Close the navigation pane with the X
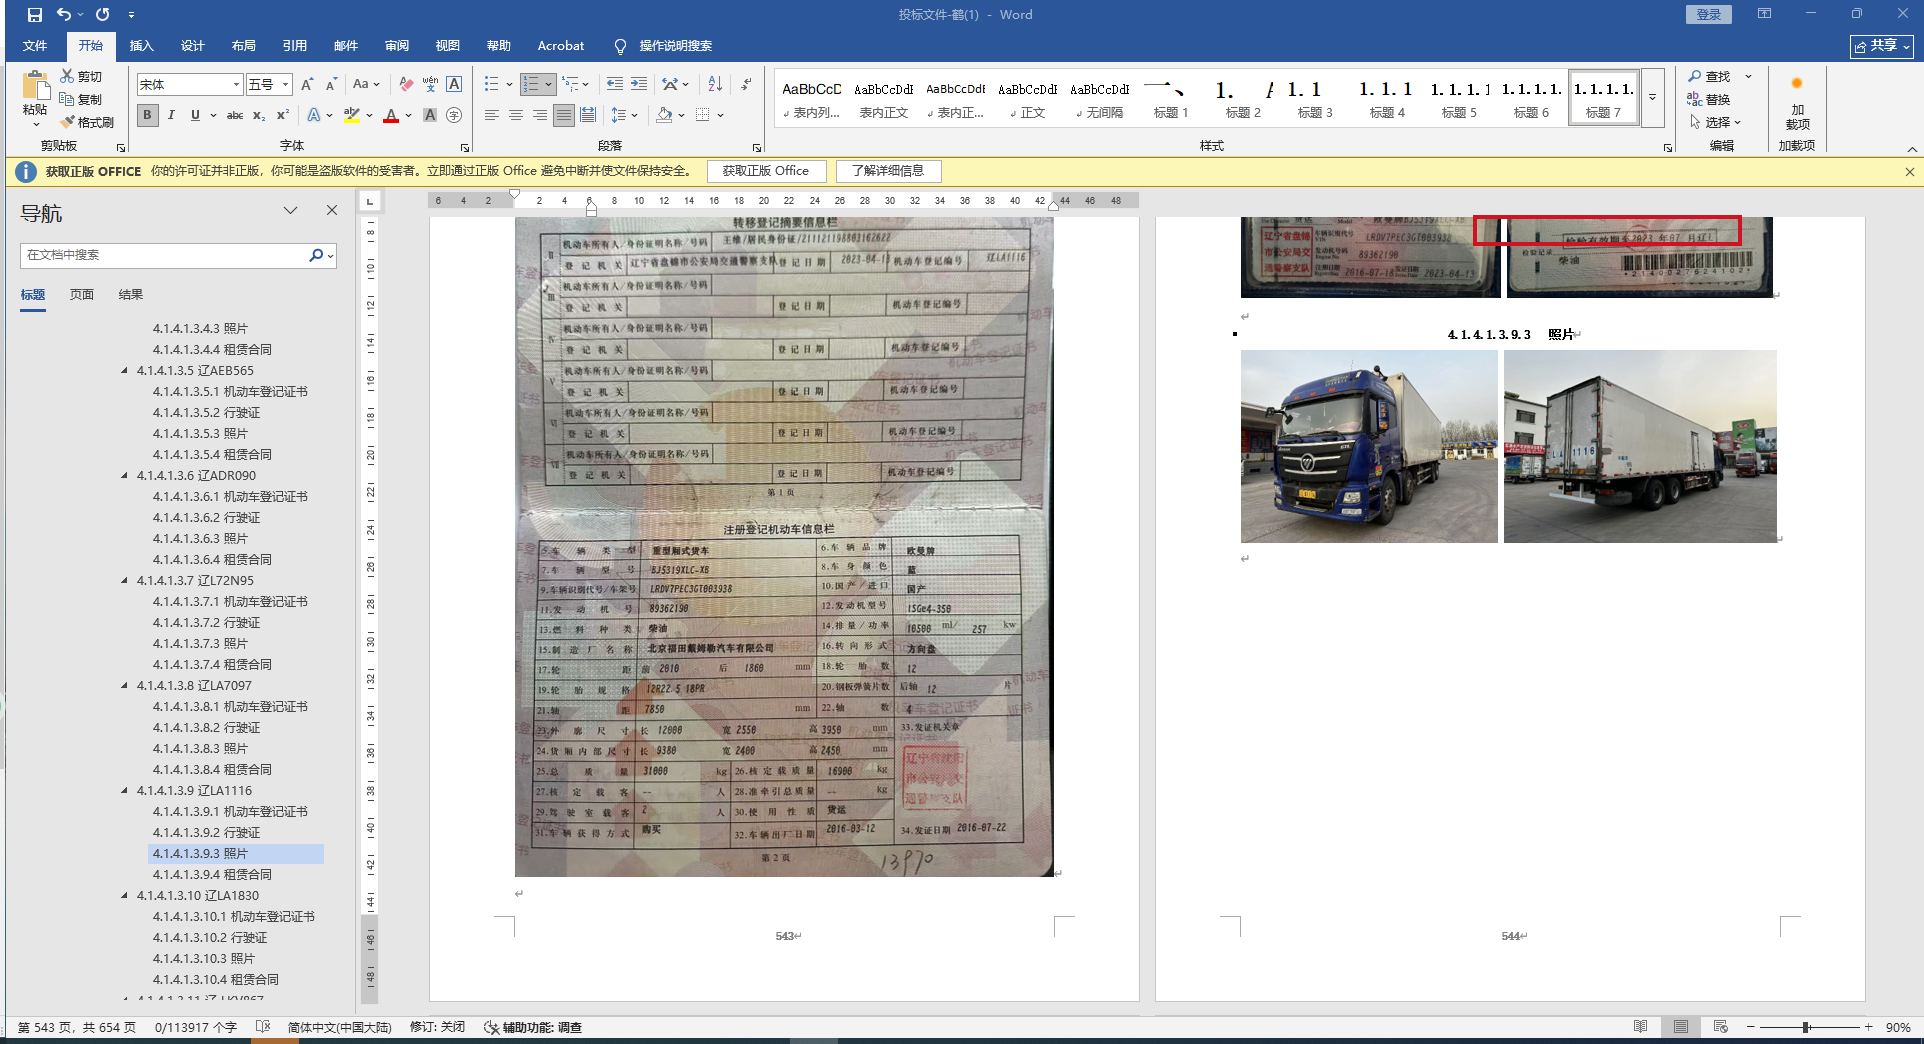 tap(332, 210)
